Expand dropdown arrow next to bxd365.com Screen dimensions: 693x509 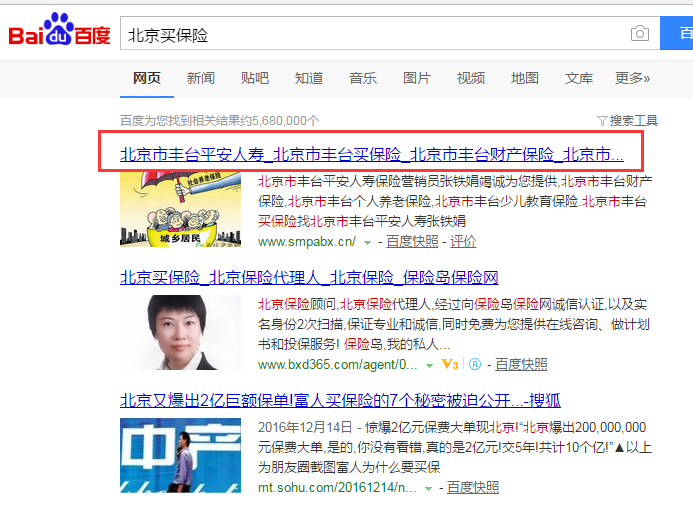coord(429,365)
